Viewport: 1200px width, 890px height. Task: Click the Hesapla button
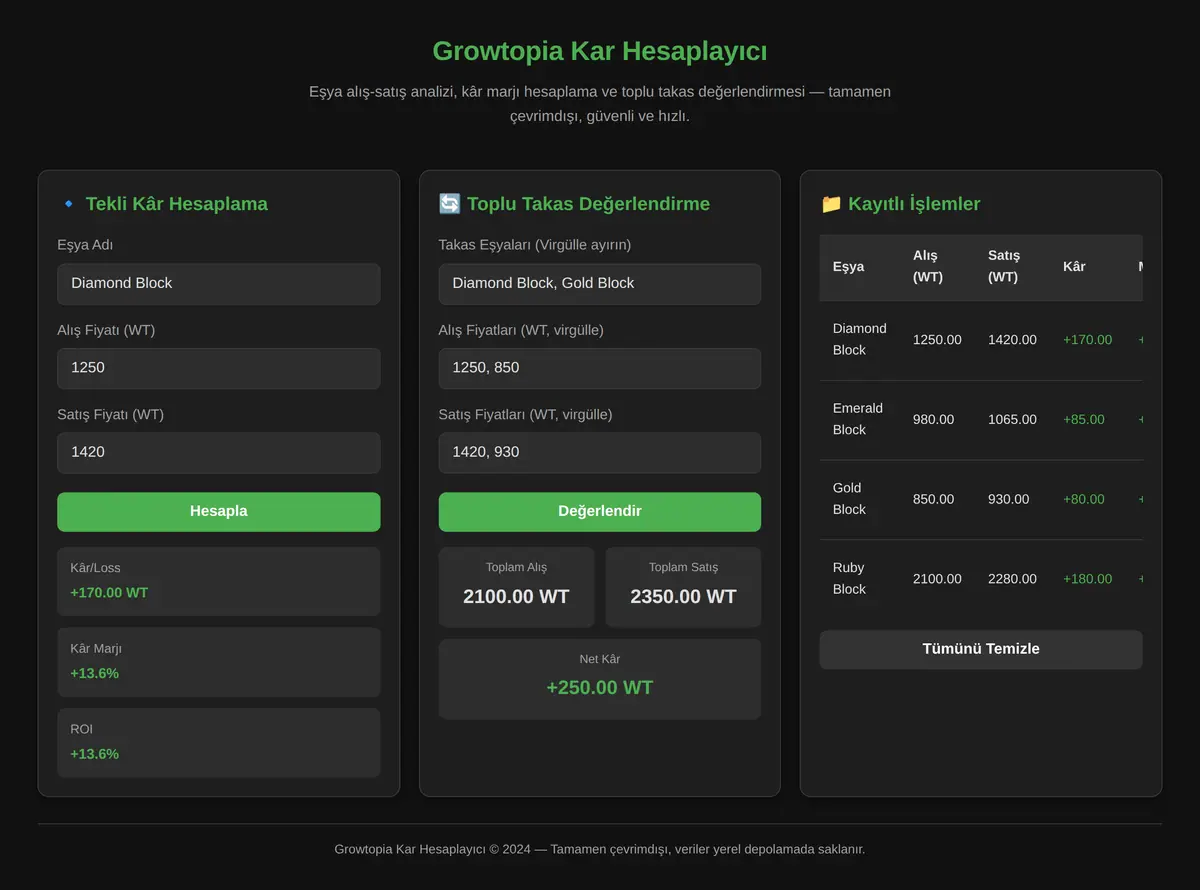(218, 511)
